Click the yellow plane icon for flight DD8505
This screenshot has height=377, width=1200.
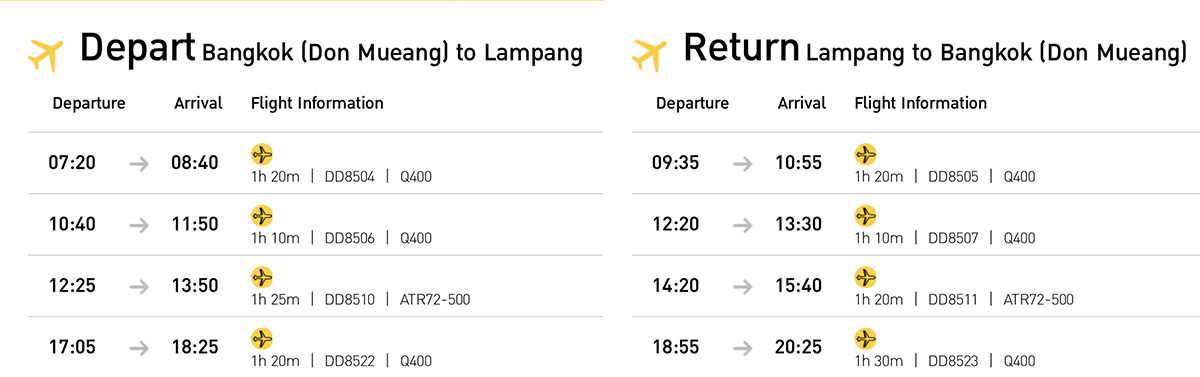pyautogui.click(x=865, y=154)
